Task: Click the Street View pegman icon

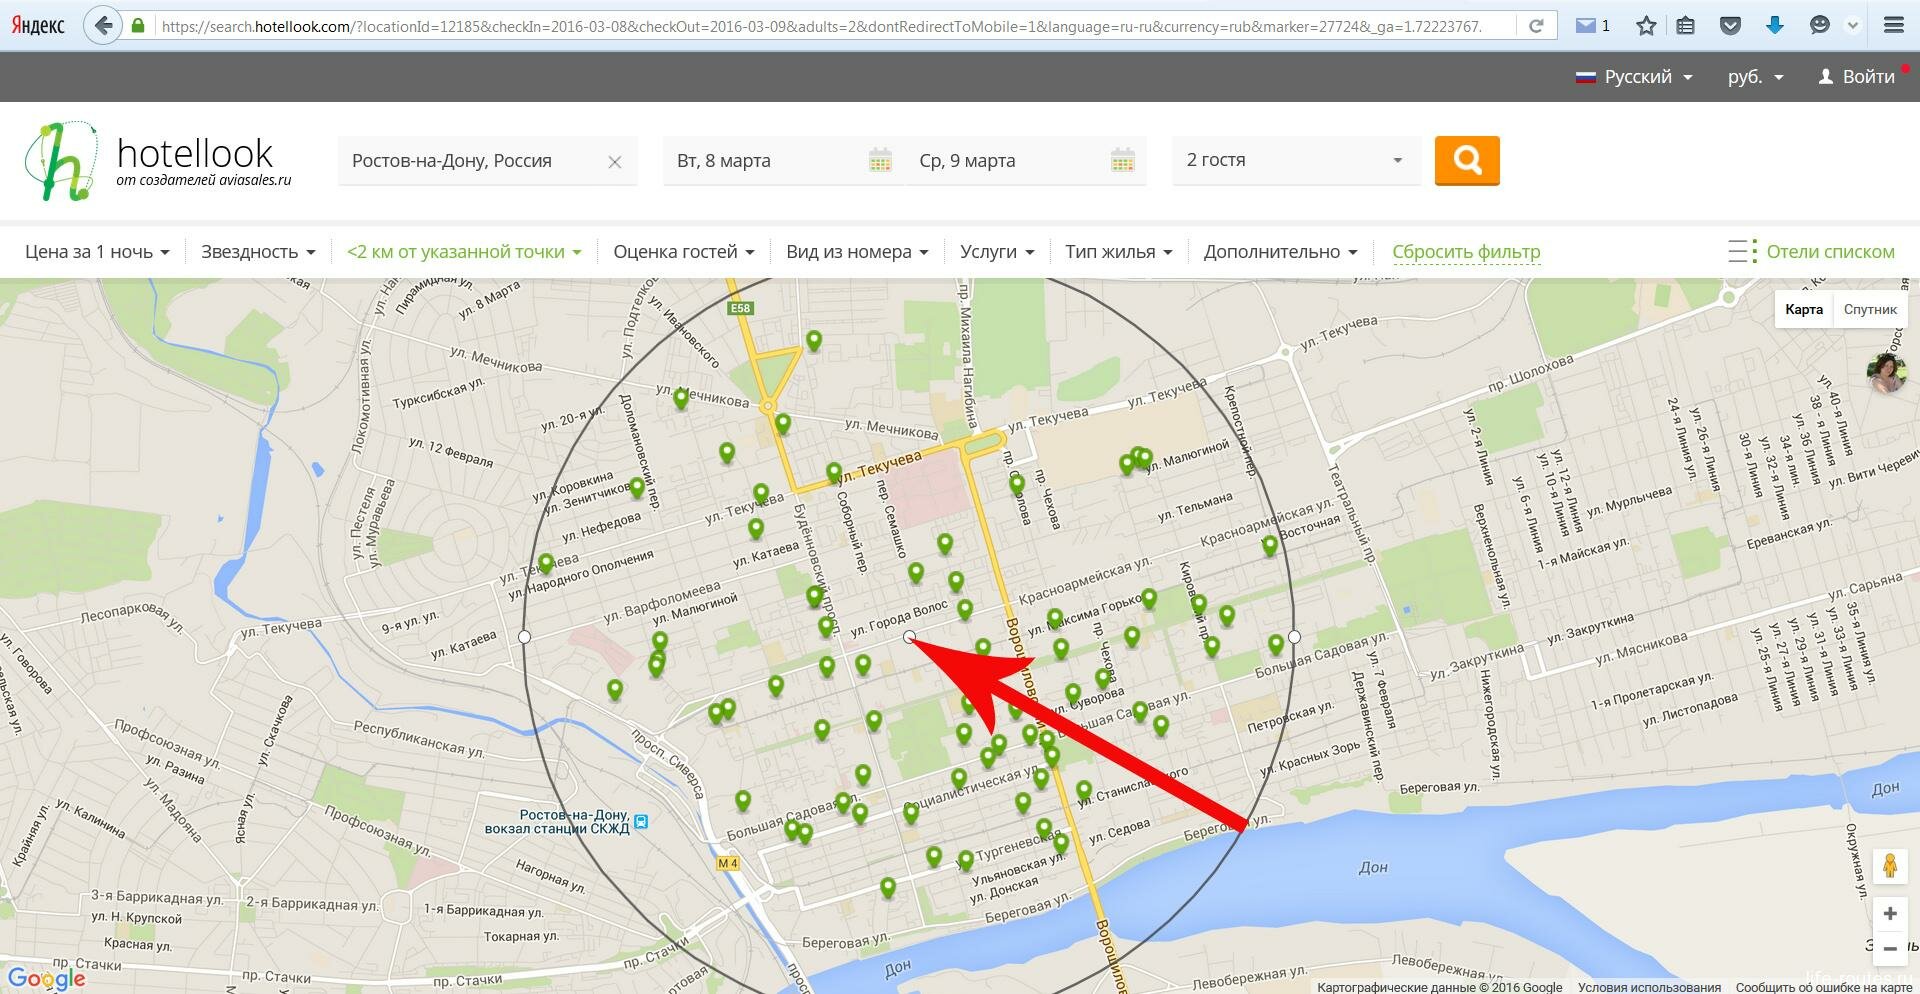Action: click(x=1890, y=866)
